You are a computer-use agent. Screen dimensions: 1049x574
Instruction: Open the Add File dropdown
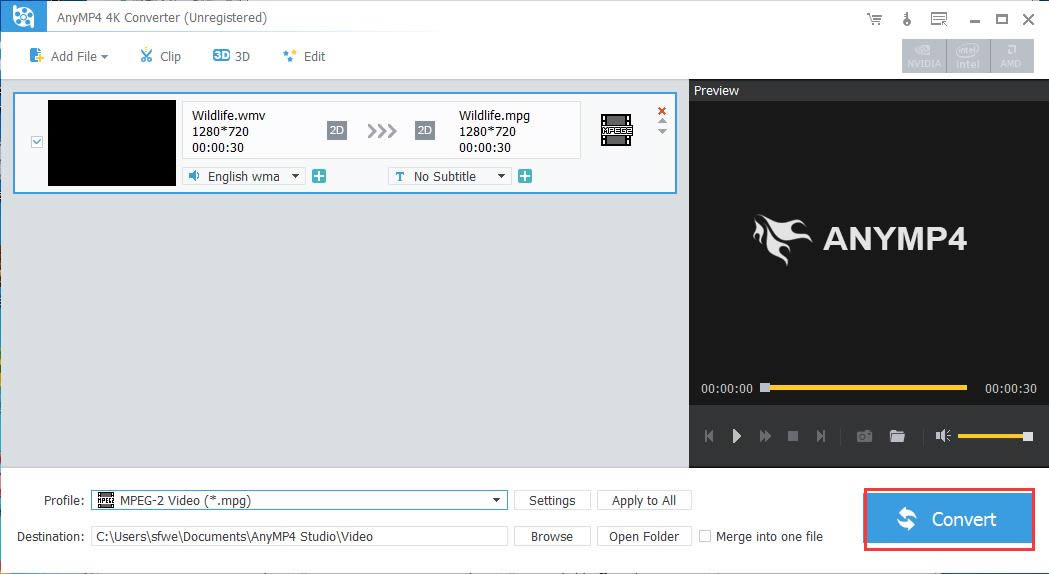click(x=69, y=56)
